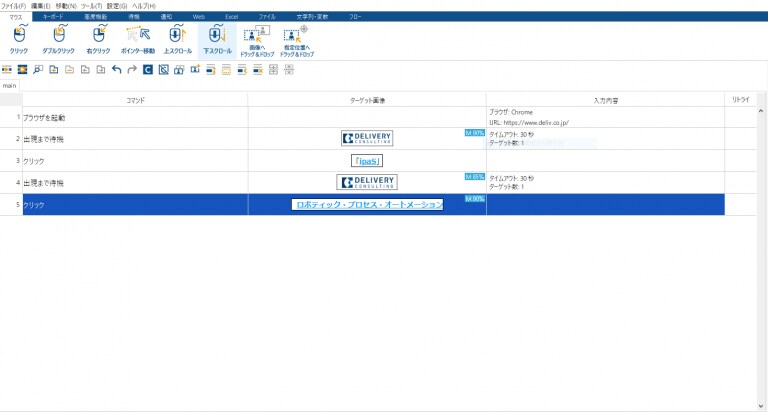Screen dimensions: 768x412
Task: Click the folder-with-minus icon in toolbar
Action: [70, 70]
